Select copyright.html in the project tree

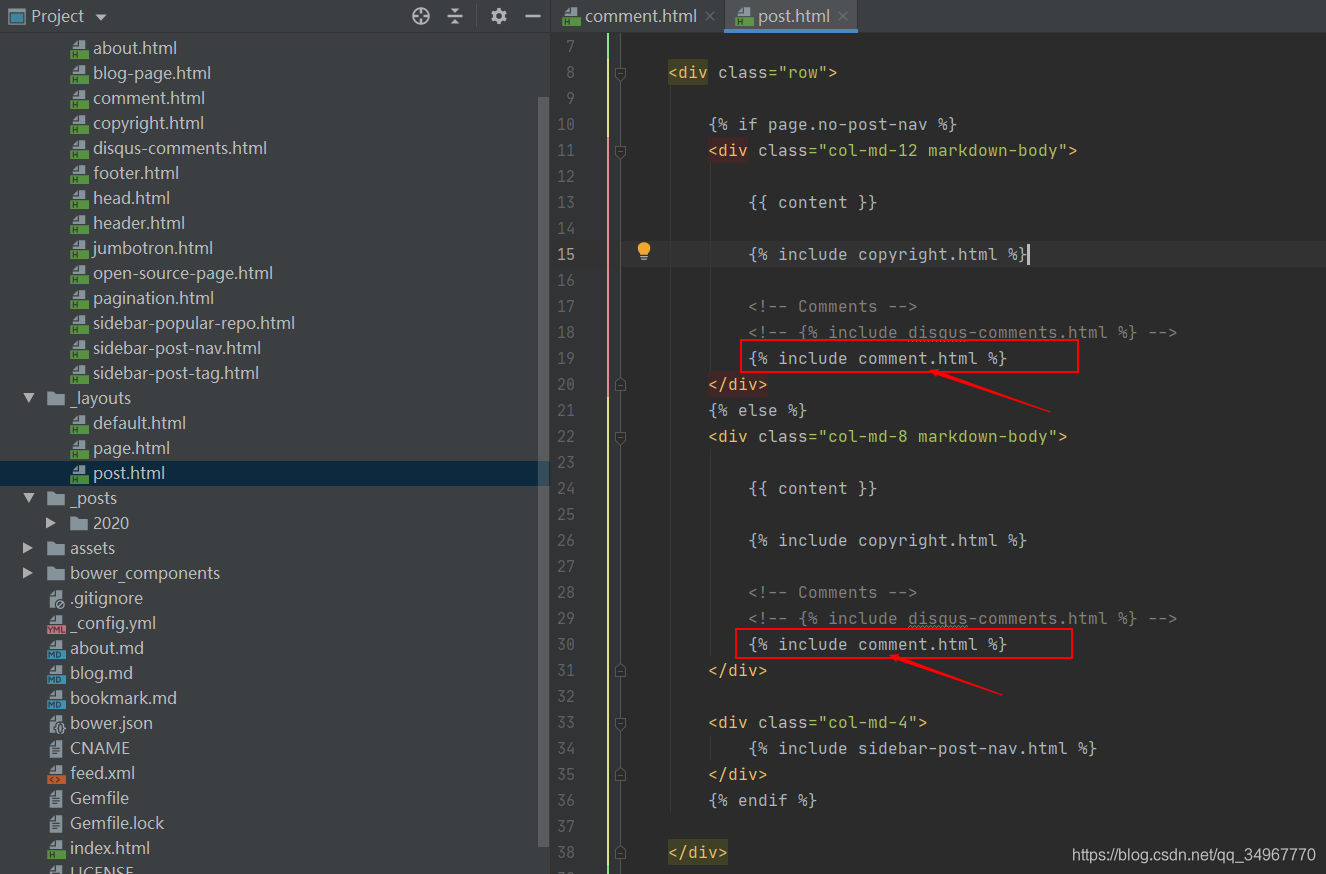pos(148,123)
